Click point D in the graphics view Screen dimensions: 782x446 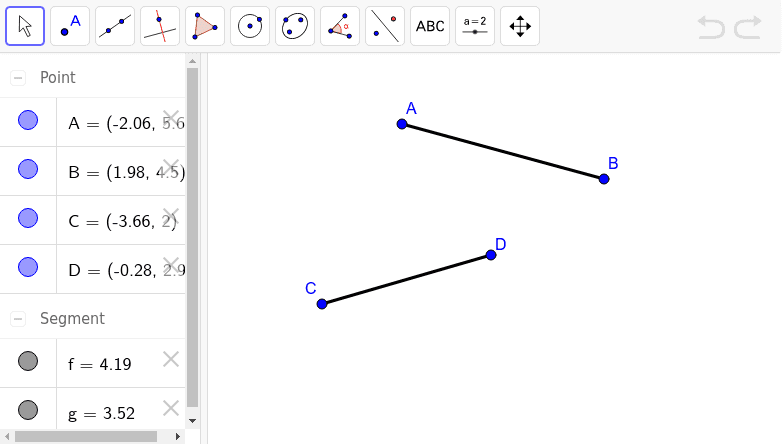coord(491,255)
